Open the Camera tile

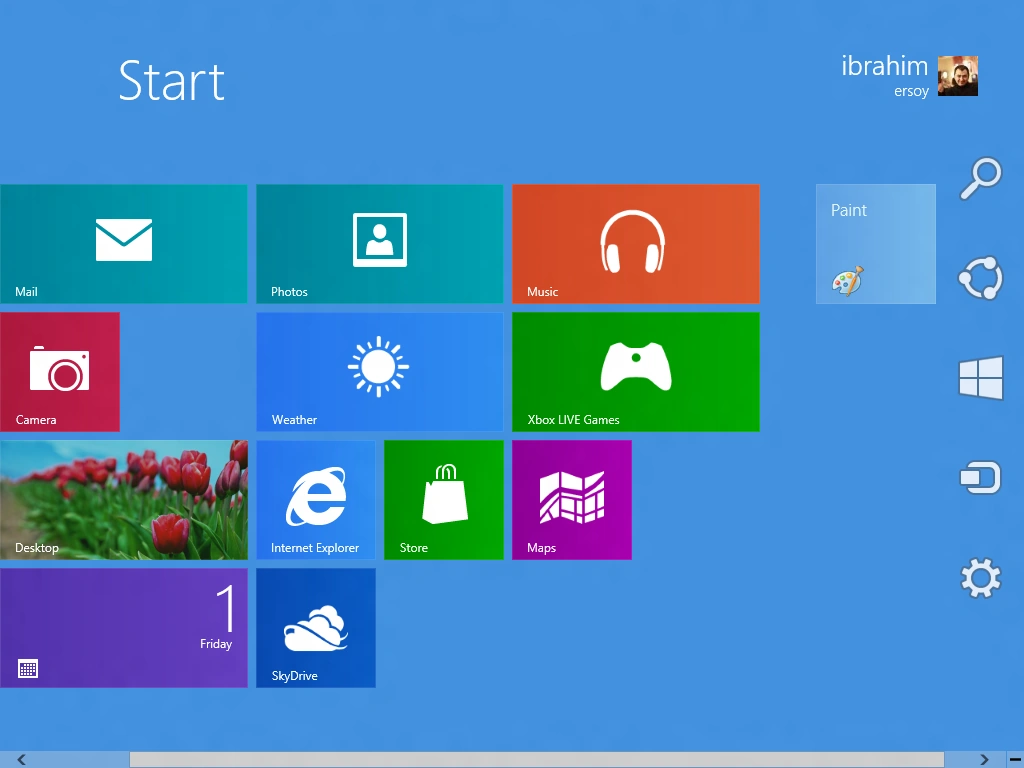coord(59,372)
